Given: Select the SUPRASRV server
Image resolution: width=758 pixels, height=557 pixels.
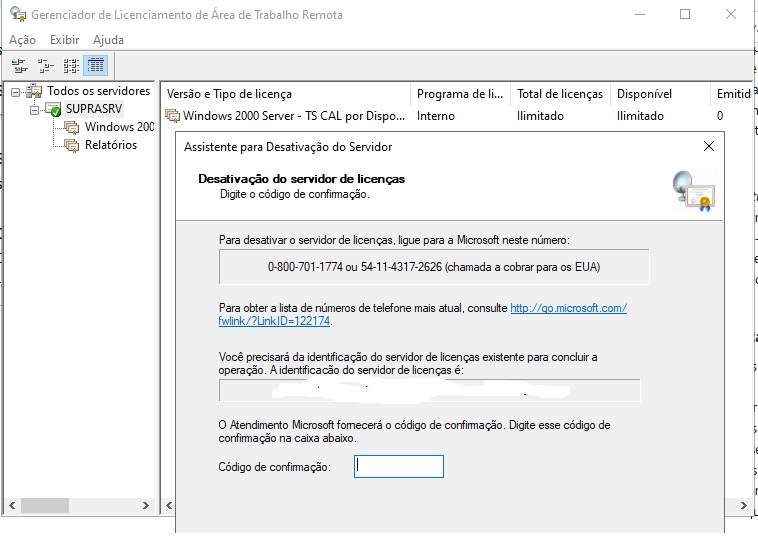Looking at the screenshot, I should (x=94, y=109).
